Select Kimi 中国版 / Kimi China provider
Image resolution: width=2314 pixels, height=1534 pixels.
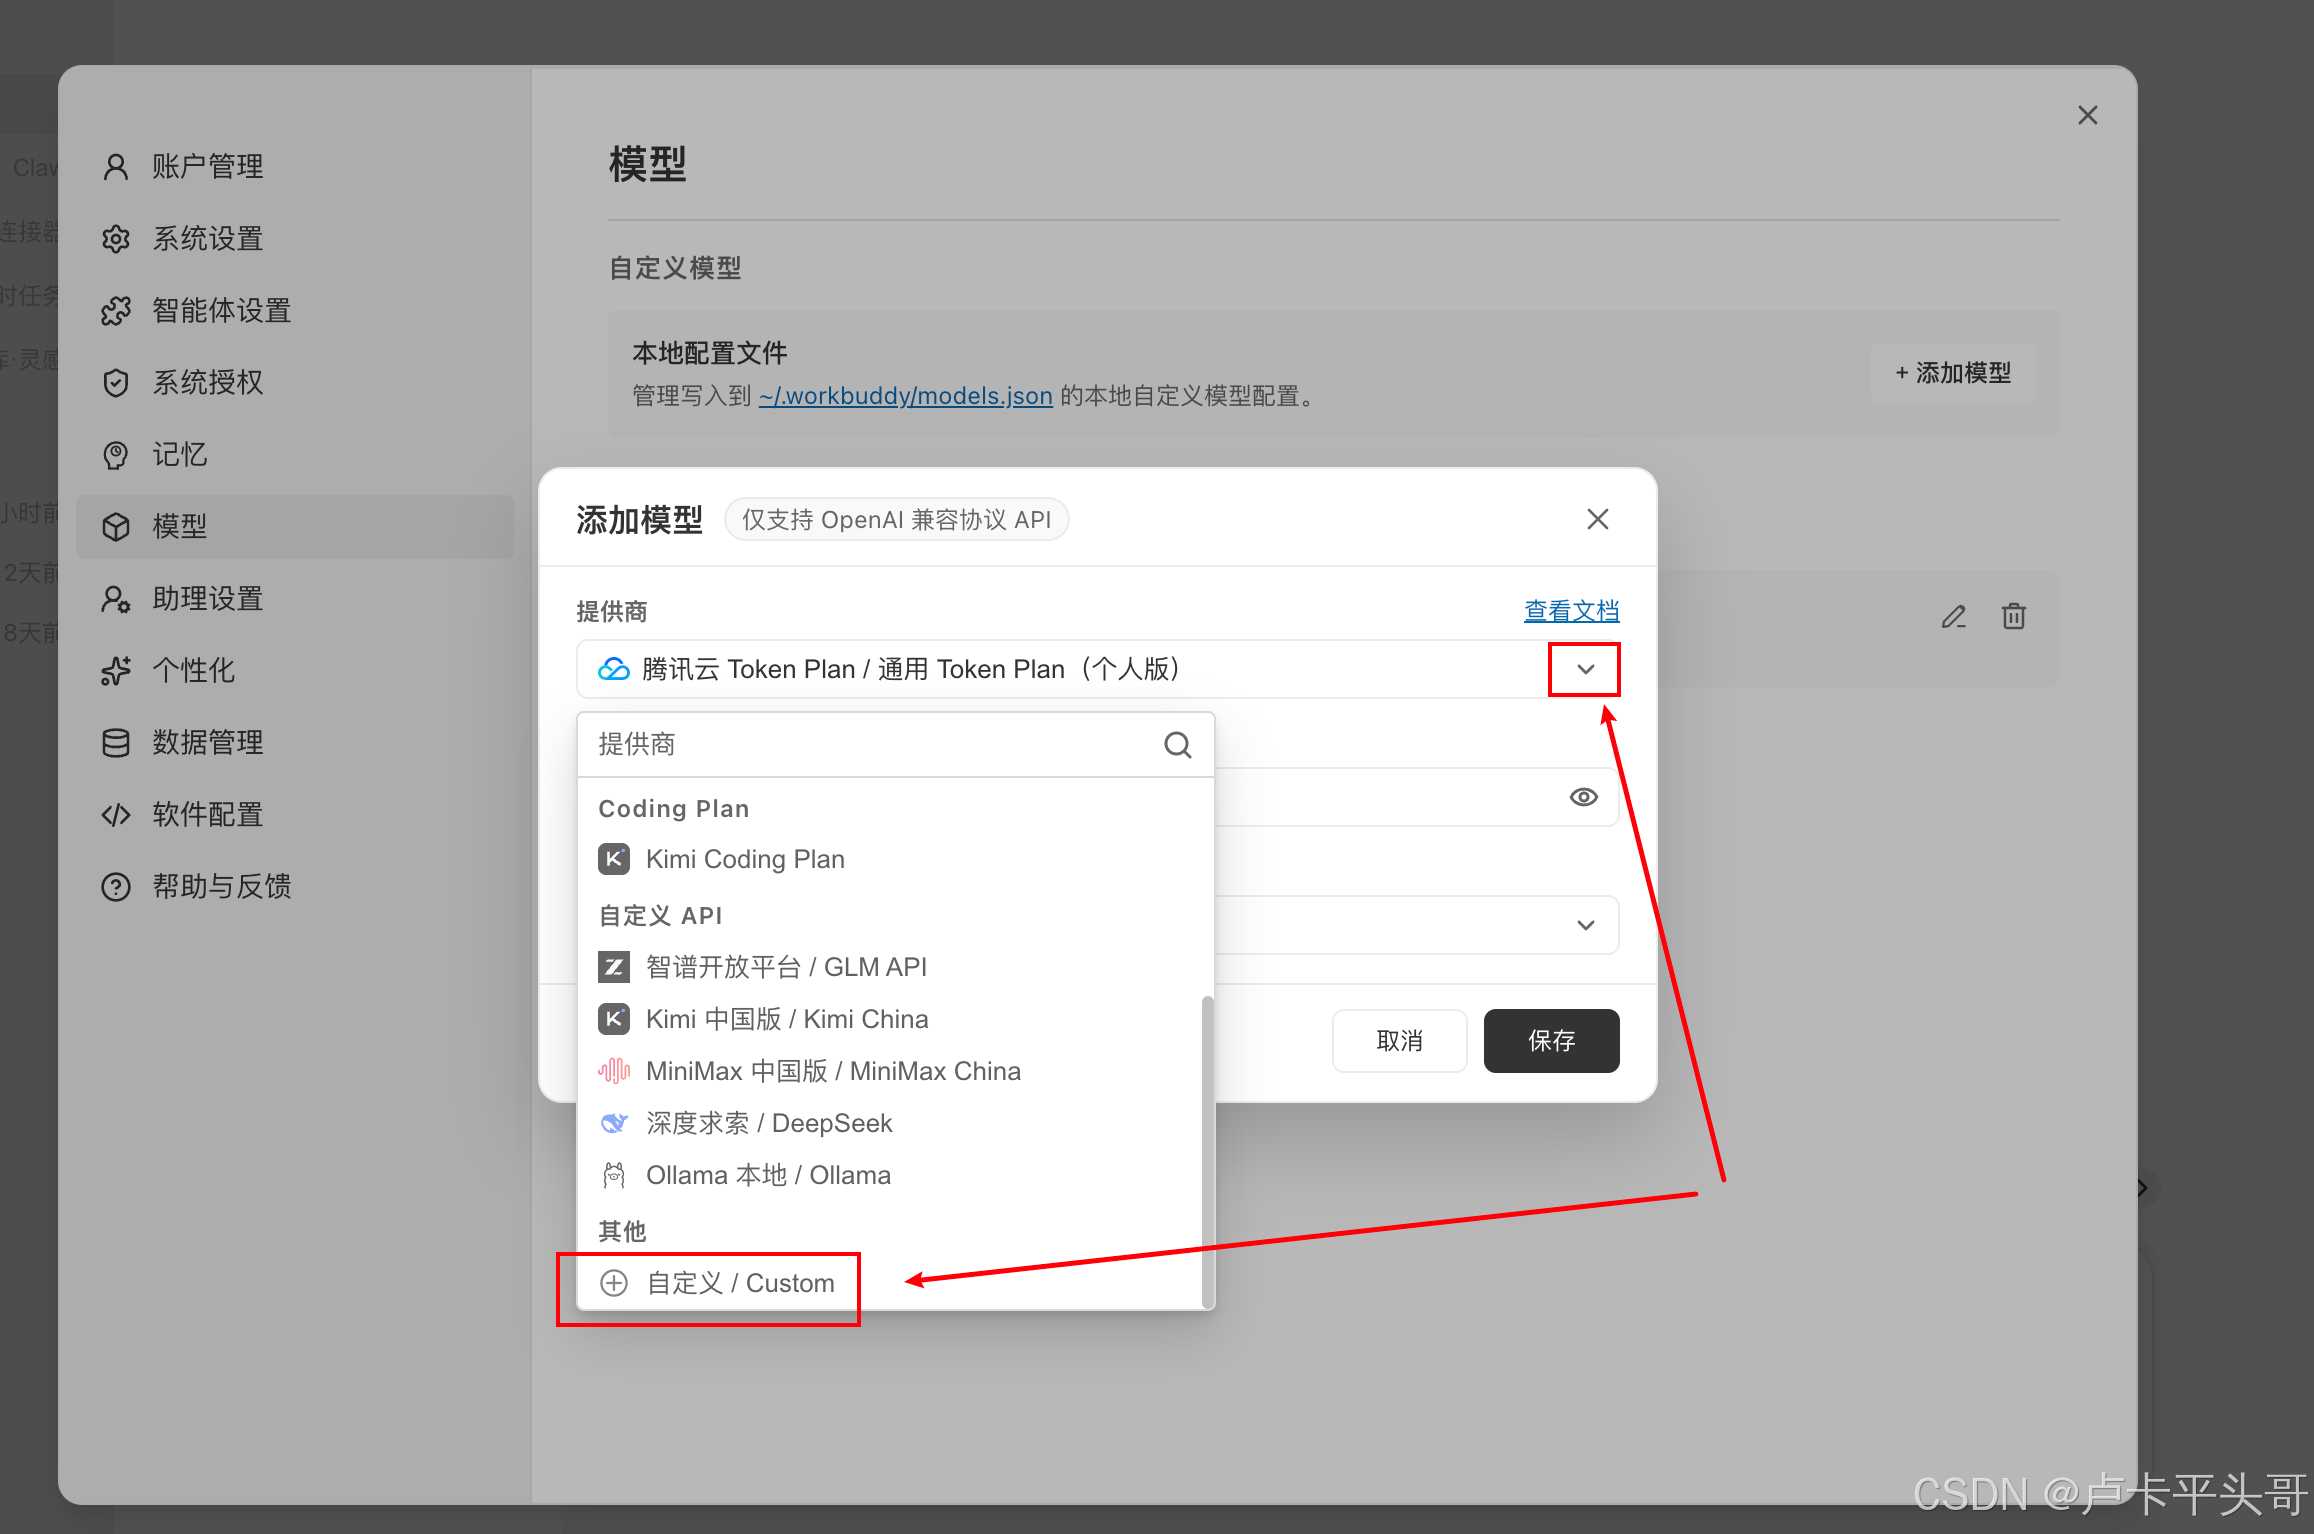click(889, 1019)
